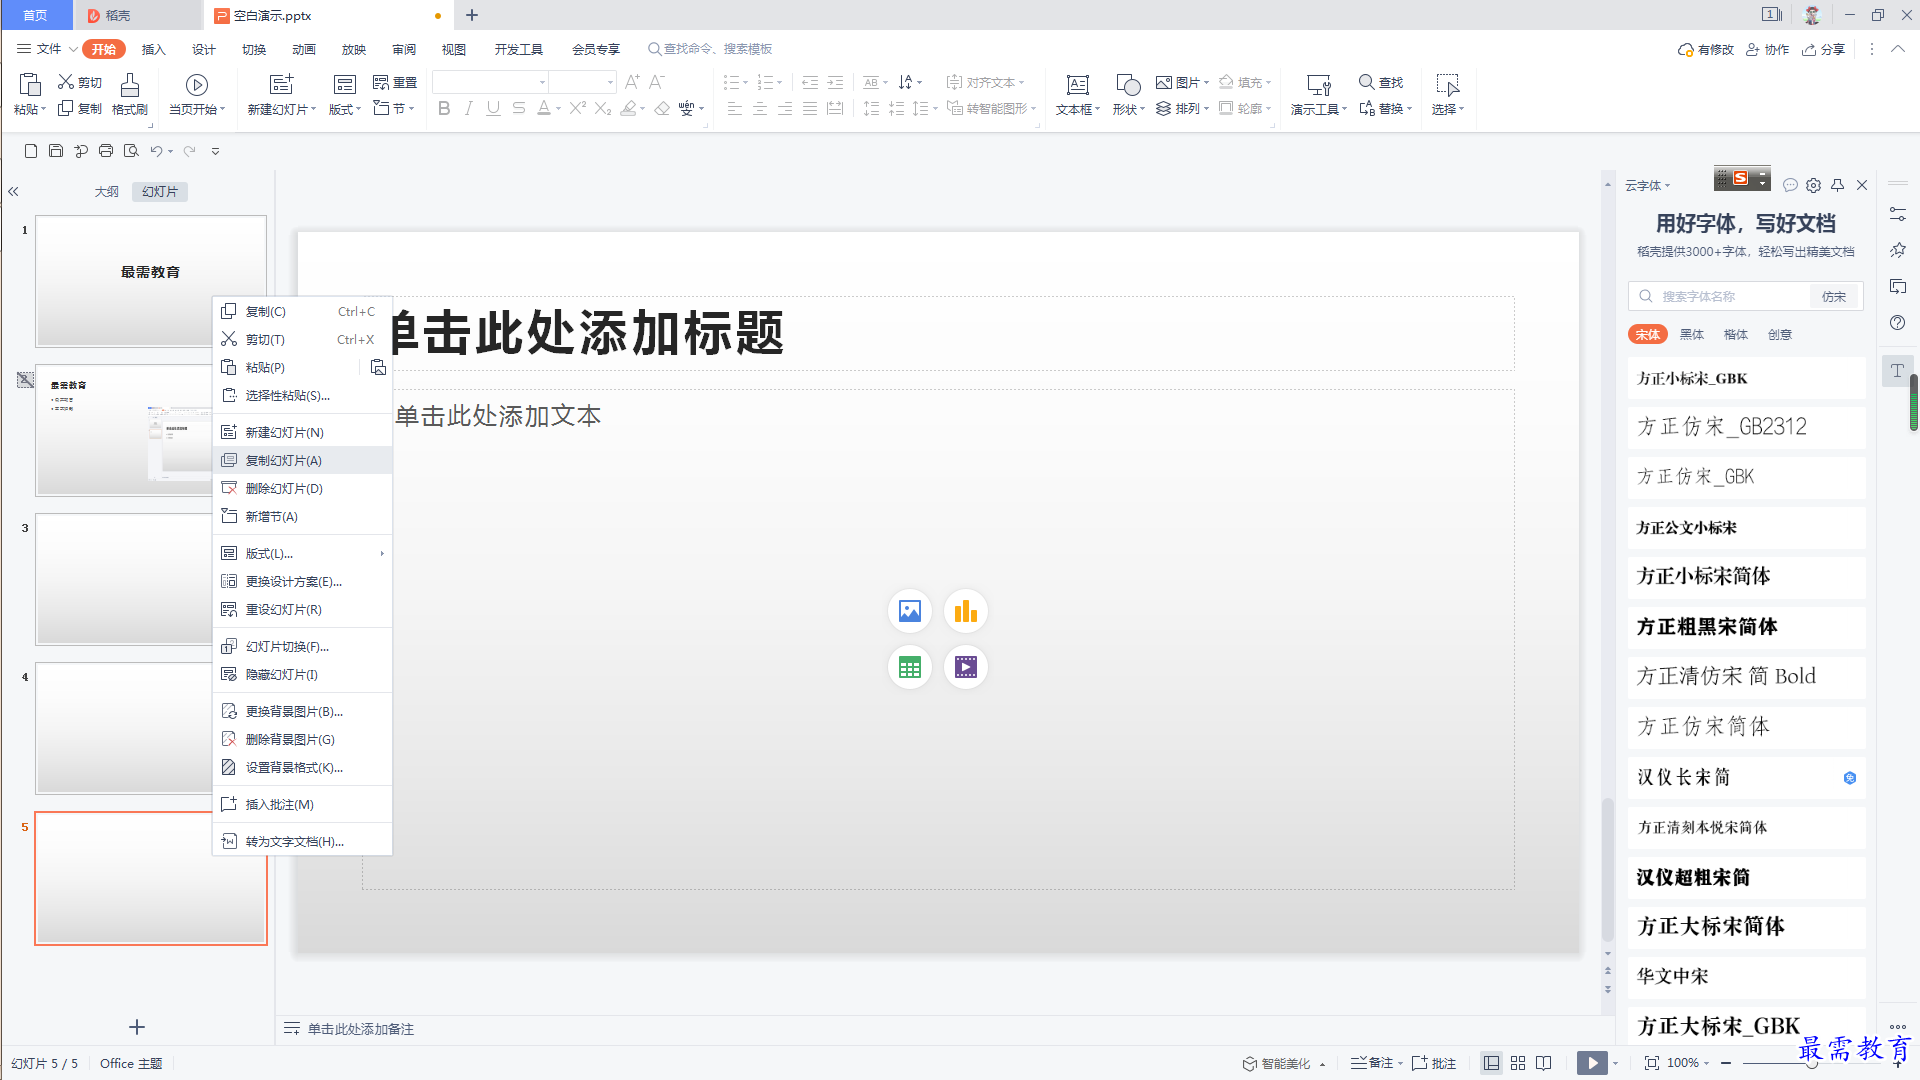
Task: Toggle Subscript formatting
Action: click(x=602, y=108)
